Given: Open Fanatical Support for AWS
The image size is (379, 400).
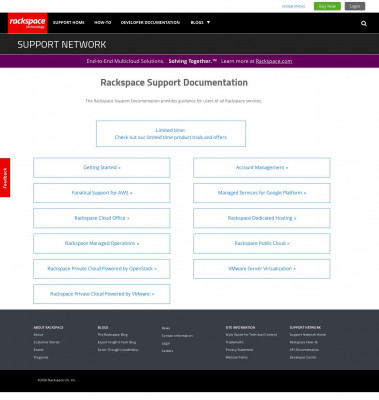Looking at the screenshot, I should coord(102,193).
